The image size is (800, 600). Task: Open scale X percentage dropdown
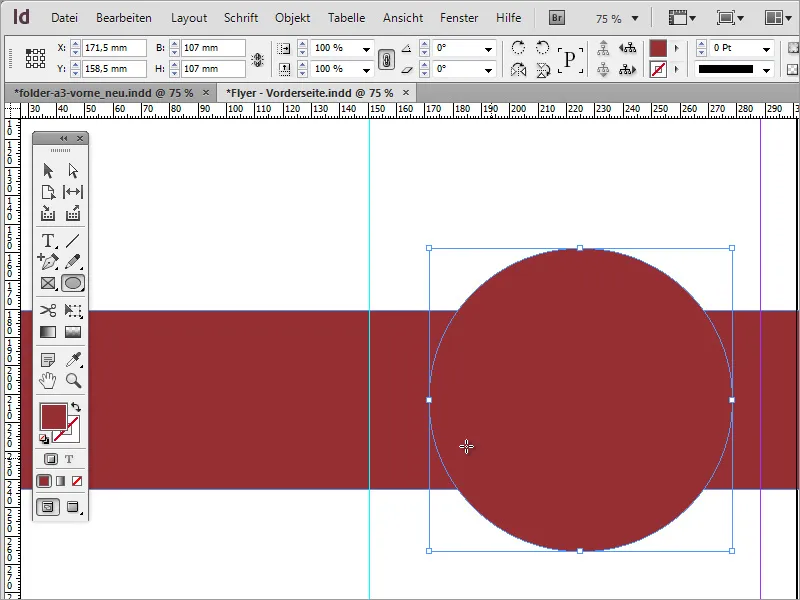(366, 49)
